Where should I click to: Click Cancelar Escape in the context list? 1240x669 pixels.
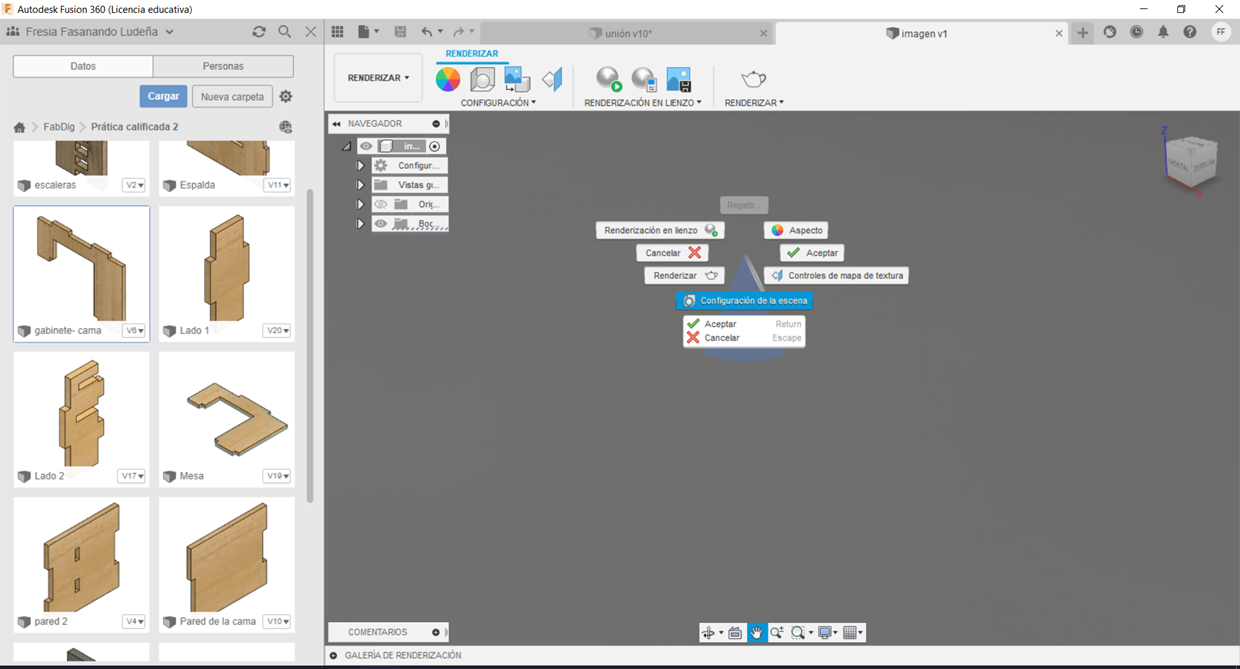[x=744, y=338]
